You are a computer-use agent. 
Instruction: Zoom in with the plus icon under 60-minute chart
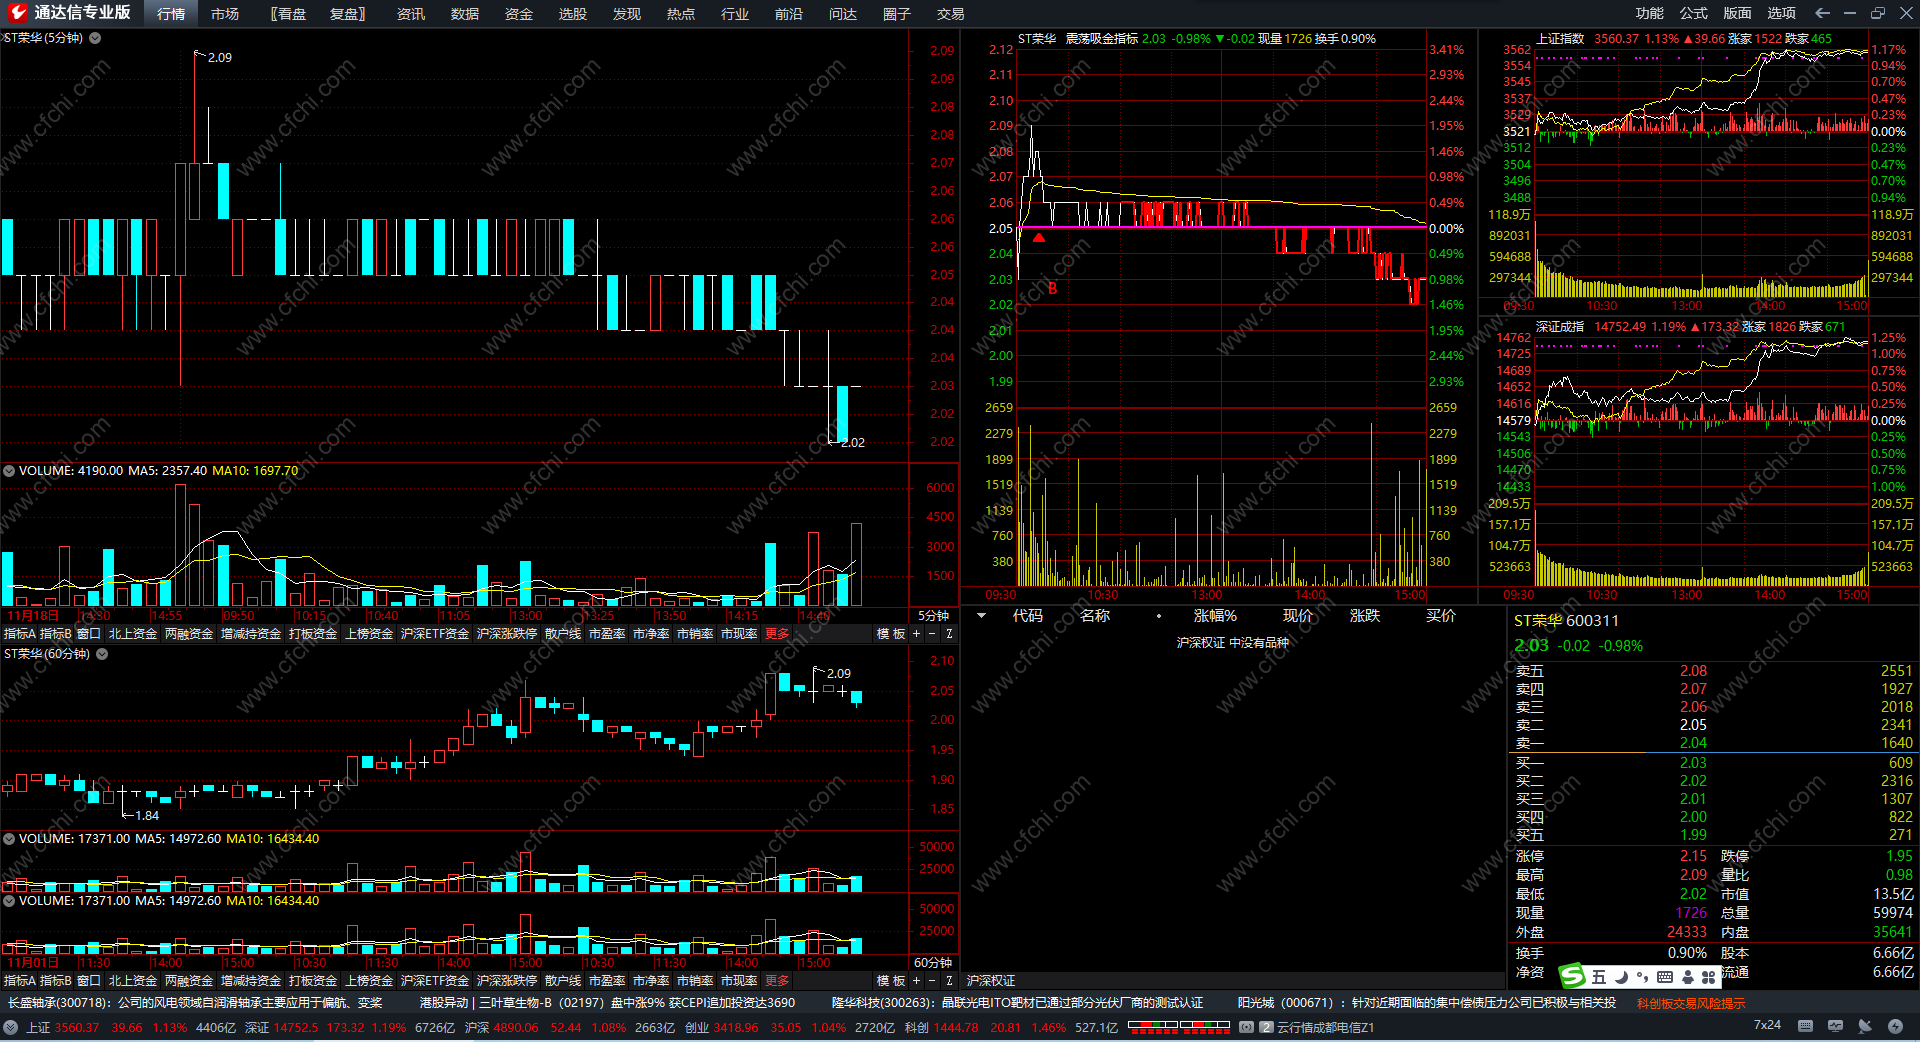pos(916,981)
